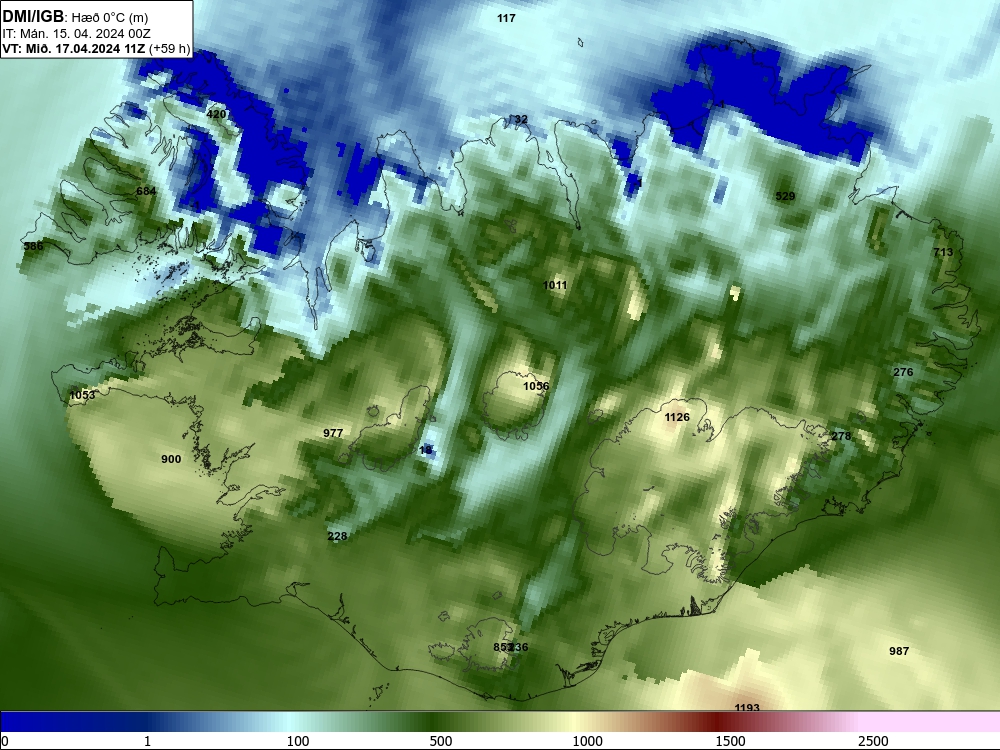Click the map value 713

click(x=943, y=253)
